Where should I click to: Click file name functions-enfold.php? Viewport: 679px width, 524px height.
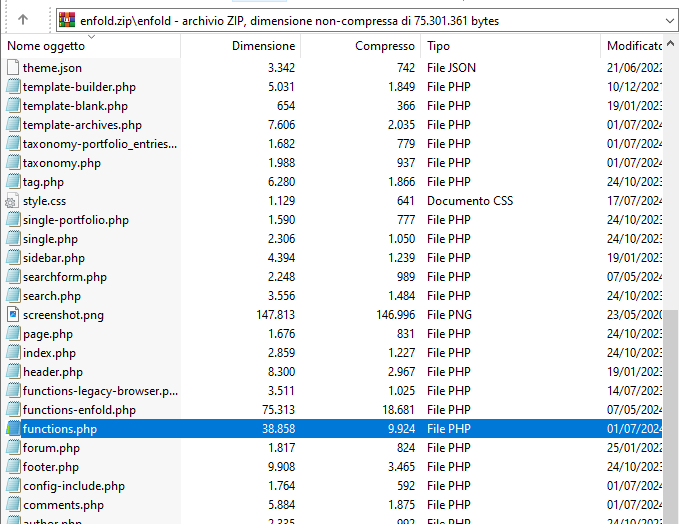(79, 411)
